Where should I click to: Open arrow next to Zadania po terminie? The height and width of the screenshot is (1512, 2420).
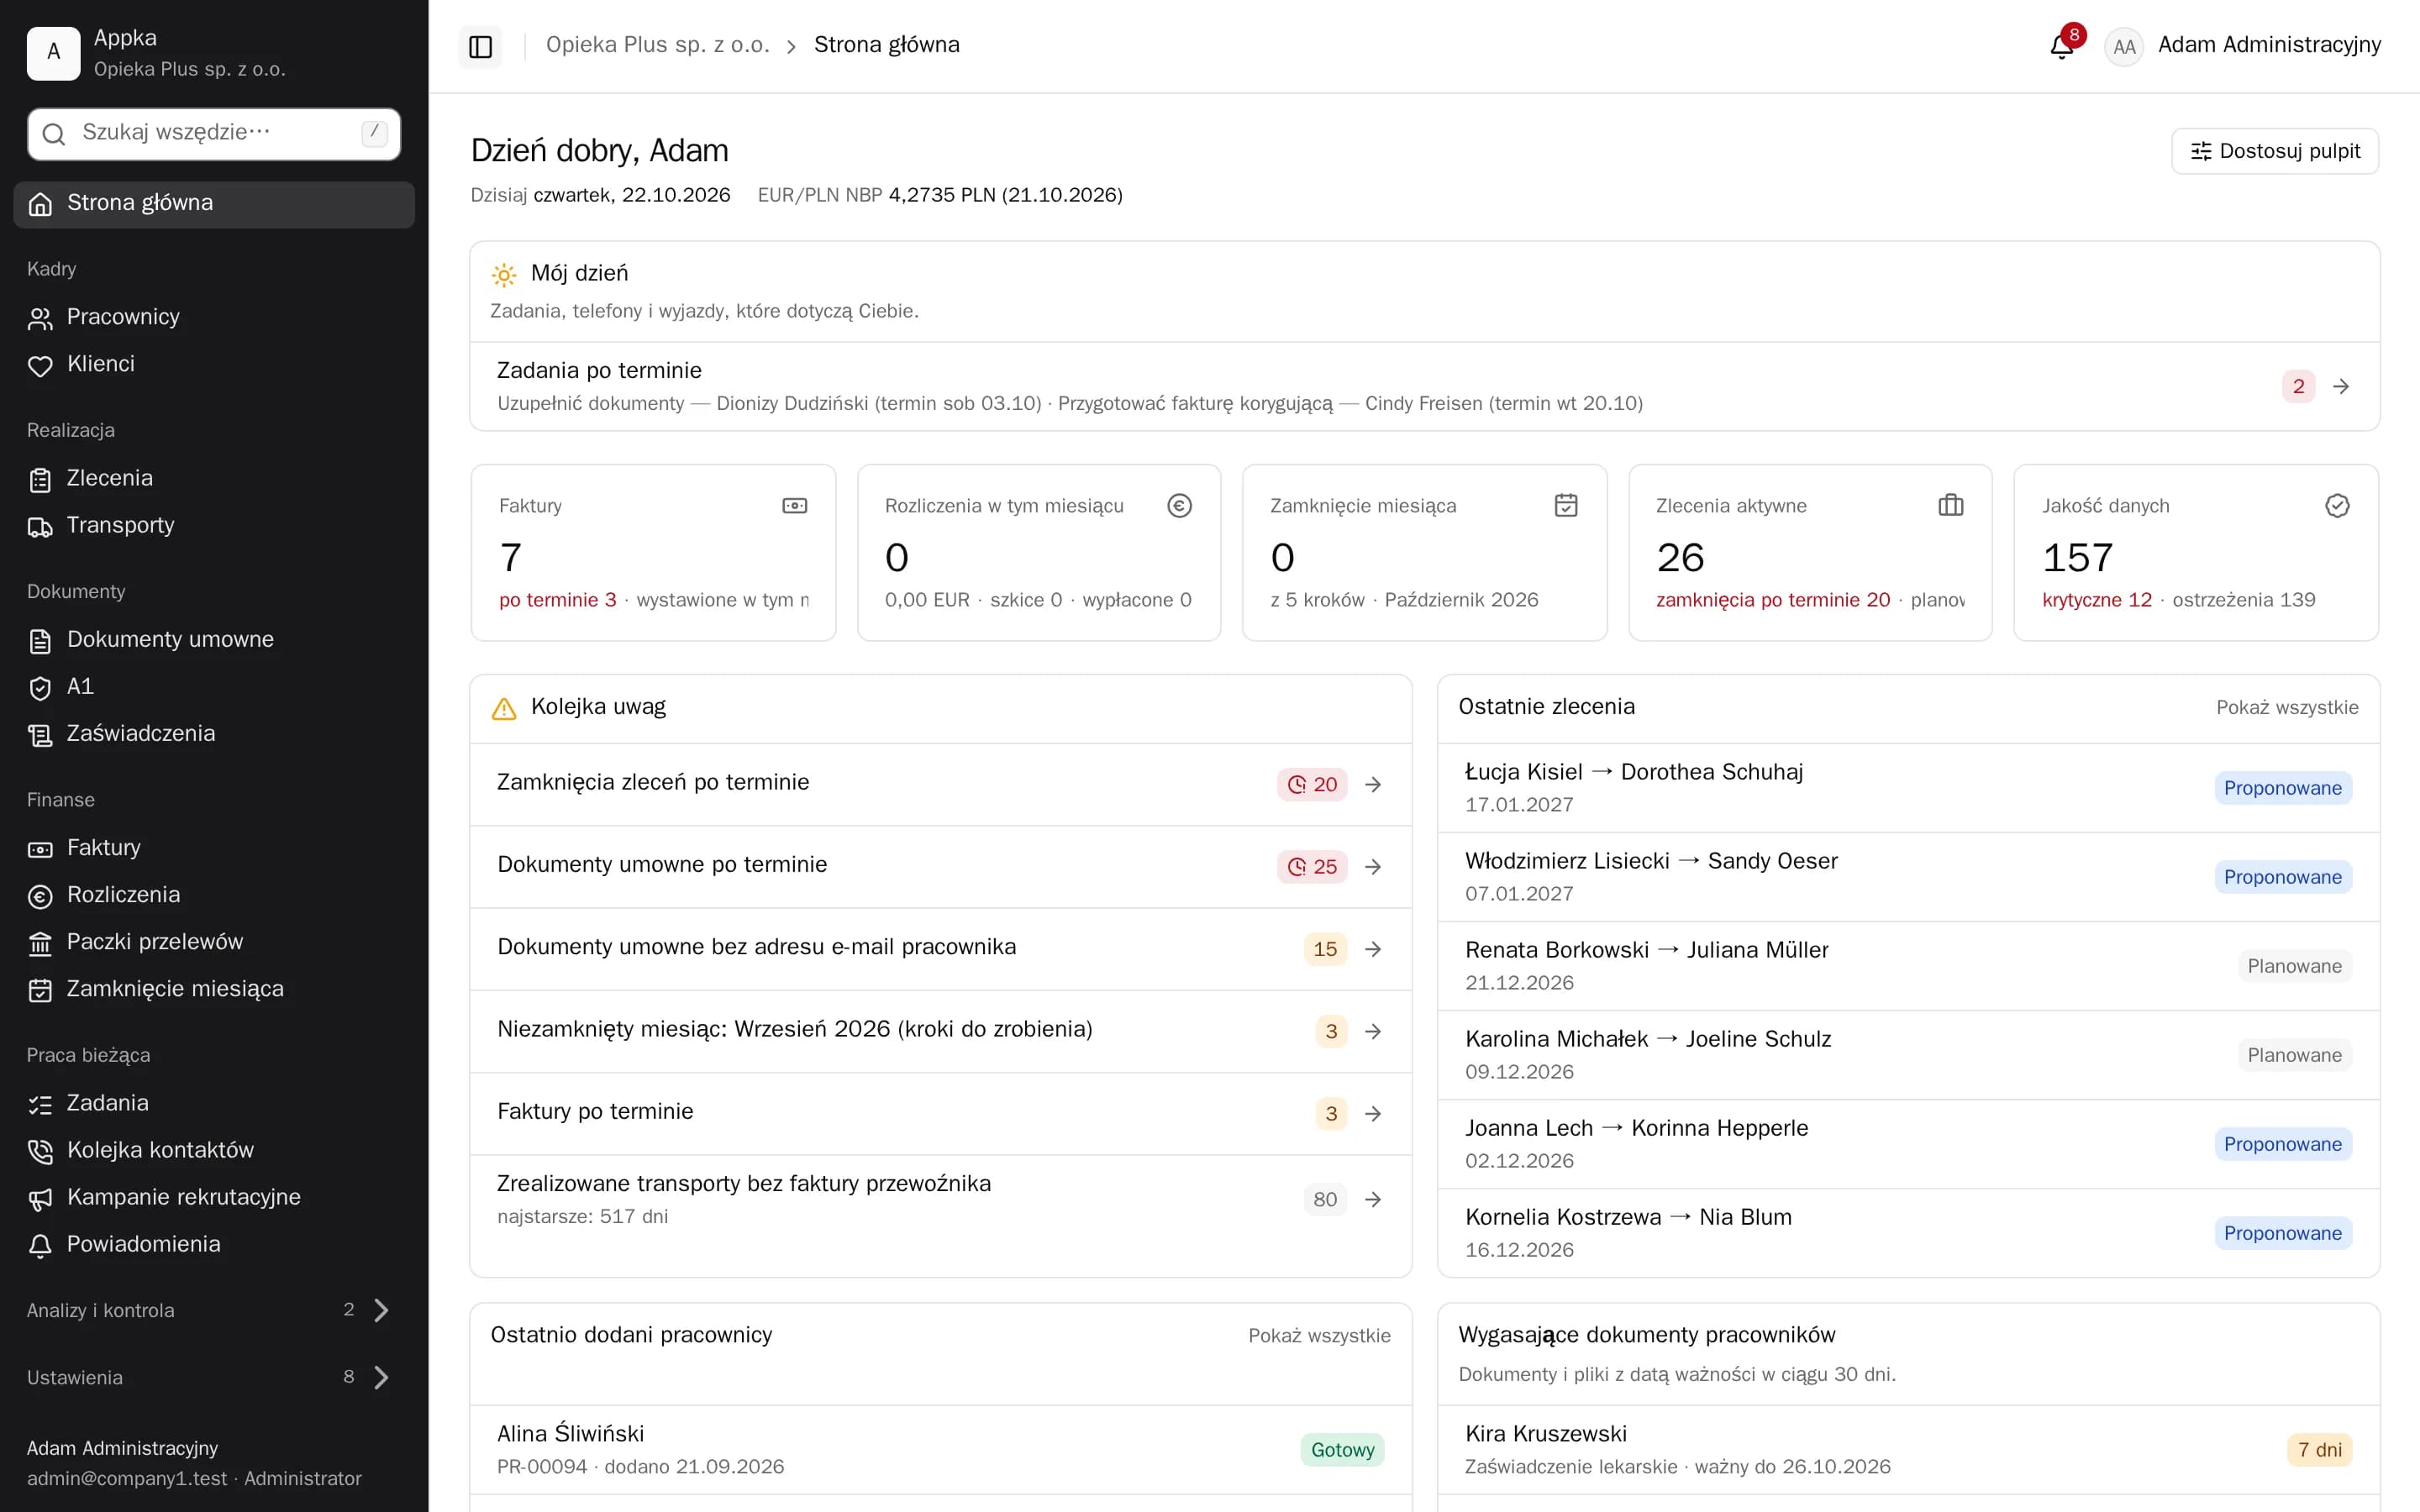[x=2341, y=387]
